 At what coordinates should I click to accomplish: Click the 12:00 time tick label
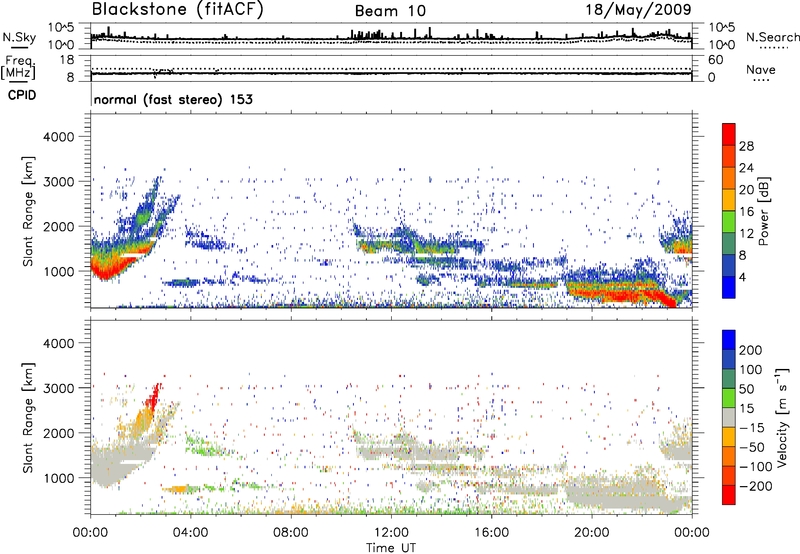[x=391, y=533]
